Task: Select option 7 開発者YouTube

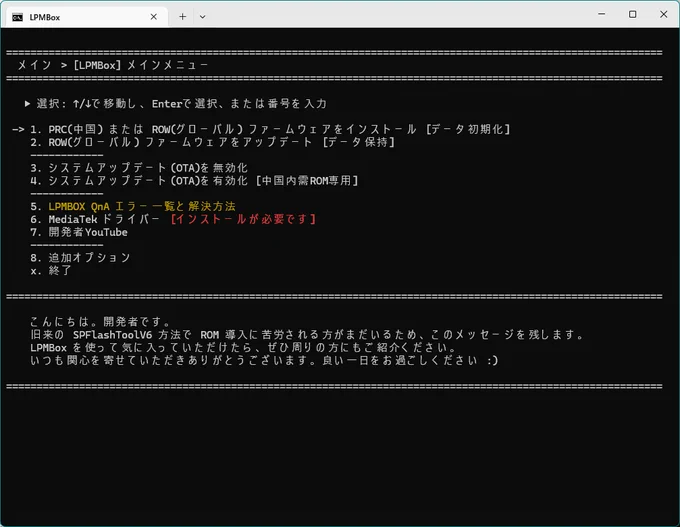Action: [79, 232]
